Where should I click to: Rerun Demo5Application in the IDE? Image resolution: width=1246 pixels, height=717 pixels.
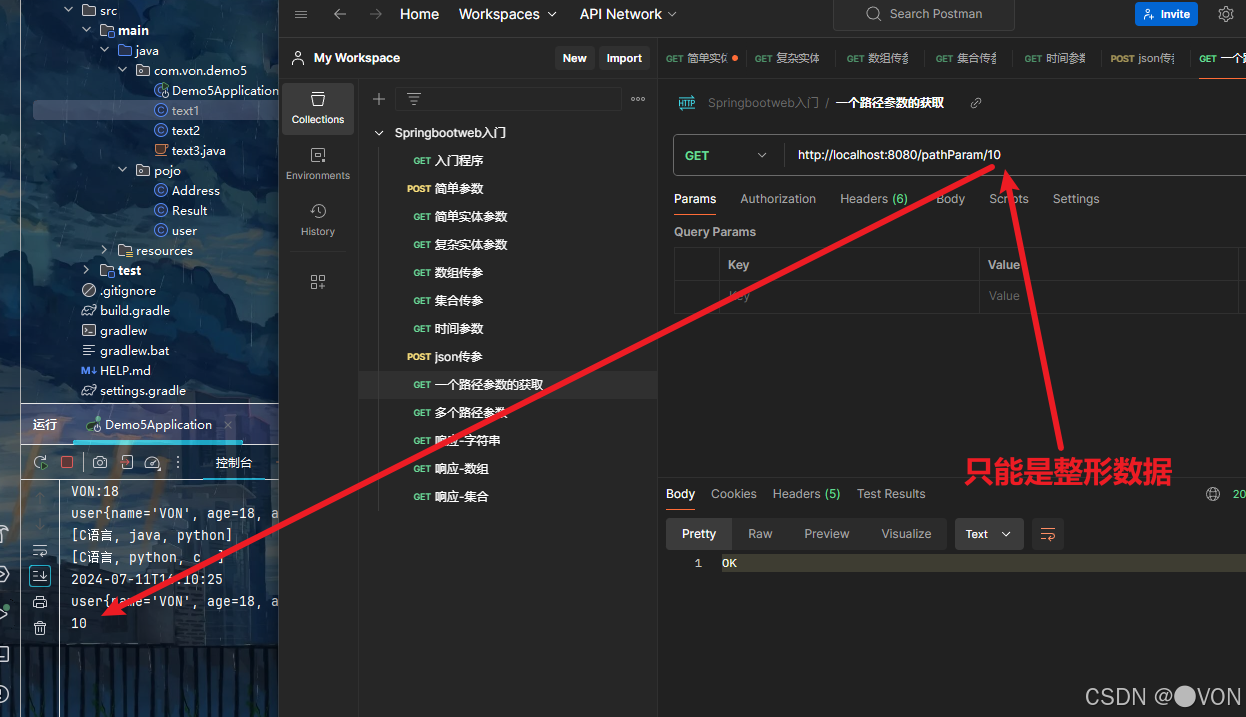point(40,462)
